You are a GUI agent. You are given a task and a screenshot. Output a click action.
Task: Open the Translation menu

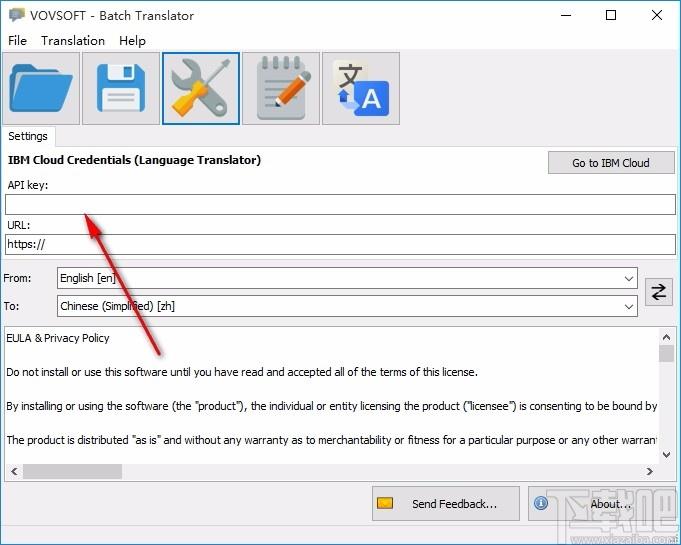tap(73, 41)
